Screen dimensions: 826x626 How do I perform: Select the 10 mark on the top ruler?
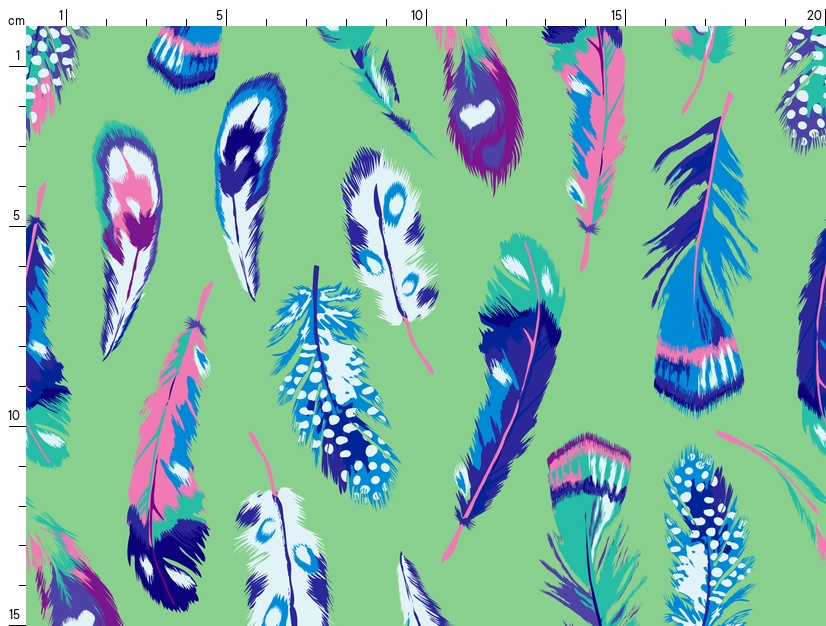click(x=417, y=15)
